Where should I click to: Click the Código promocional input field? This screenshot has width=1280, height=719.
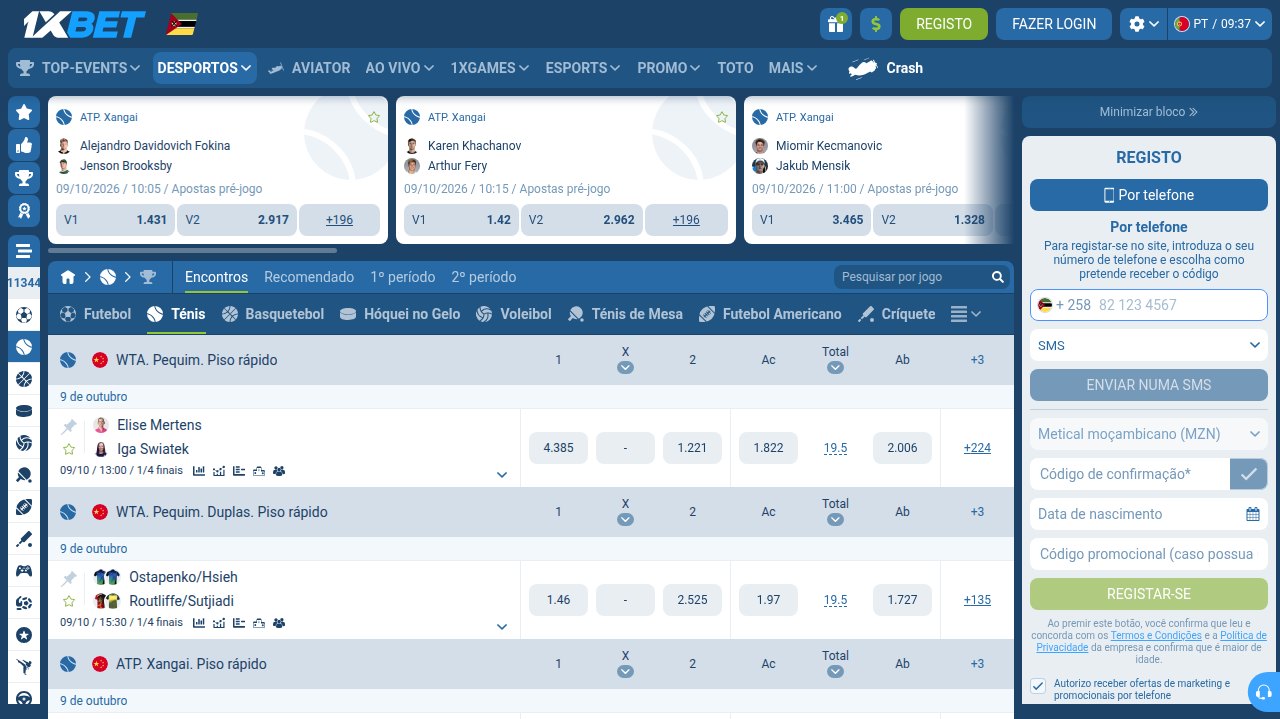coord(1149,554)
